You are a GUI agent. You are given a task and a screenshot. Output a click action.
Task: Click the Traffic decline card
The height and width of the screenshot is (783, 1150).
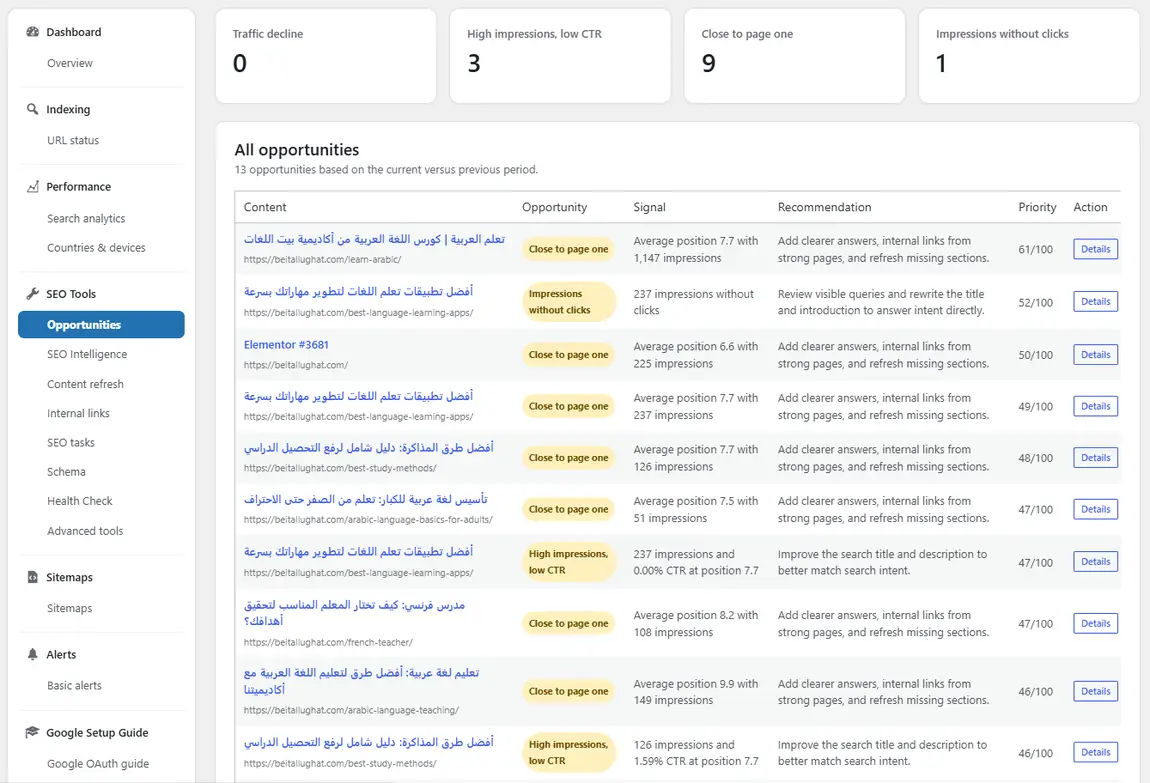point(326,56)
